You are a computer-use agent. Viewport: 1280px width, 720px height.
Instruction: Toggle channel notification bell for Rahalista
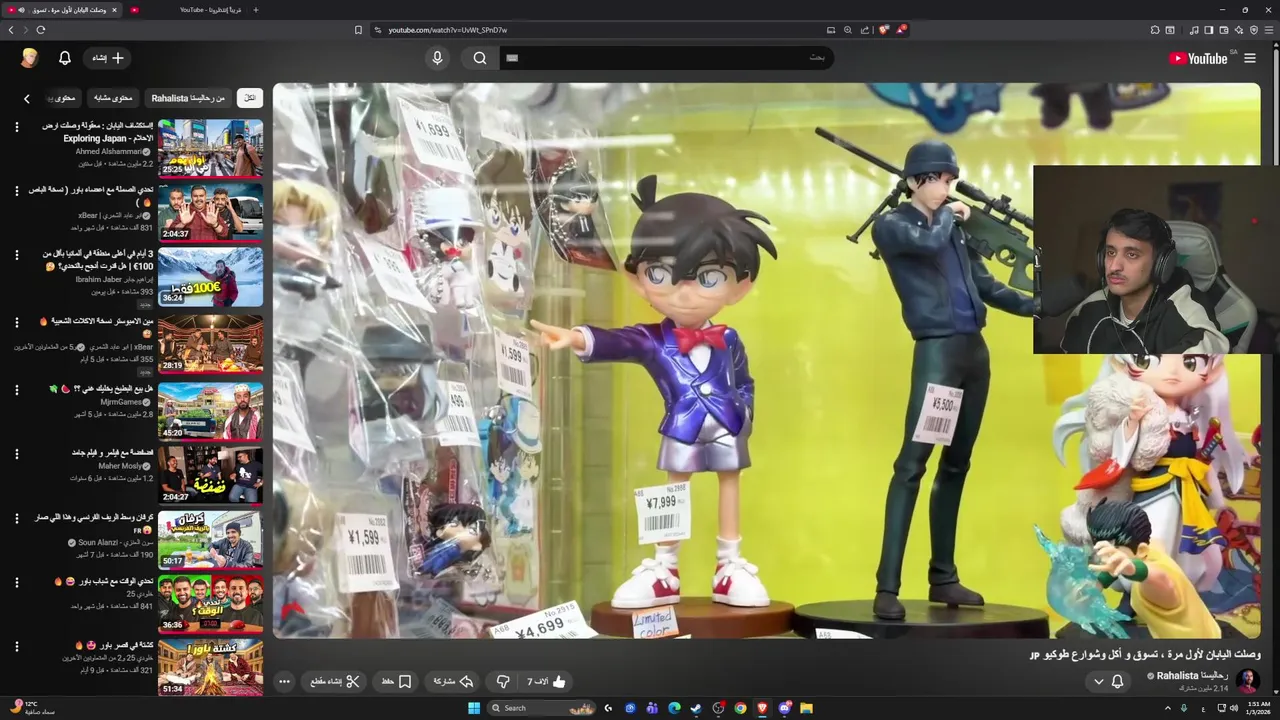click(1117, 681)
